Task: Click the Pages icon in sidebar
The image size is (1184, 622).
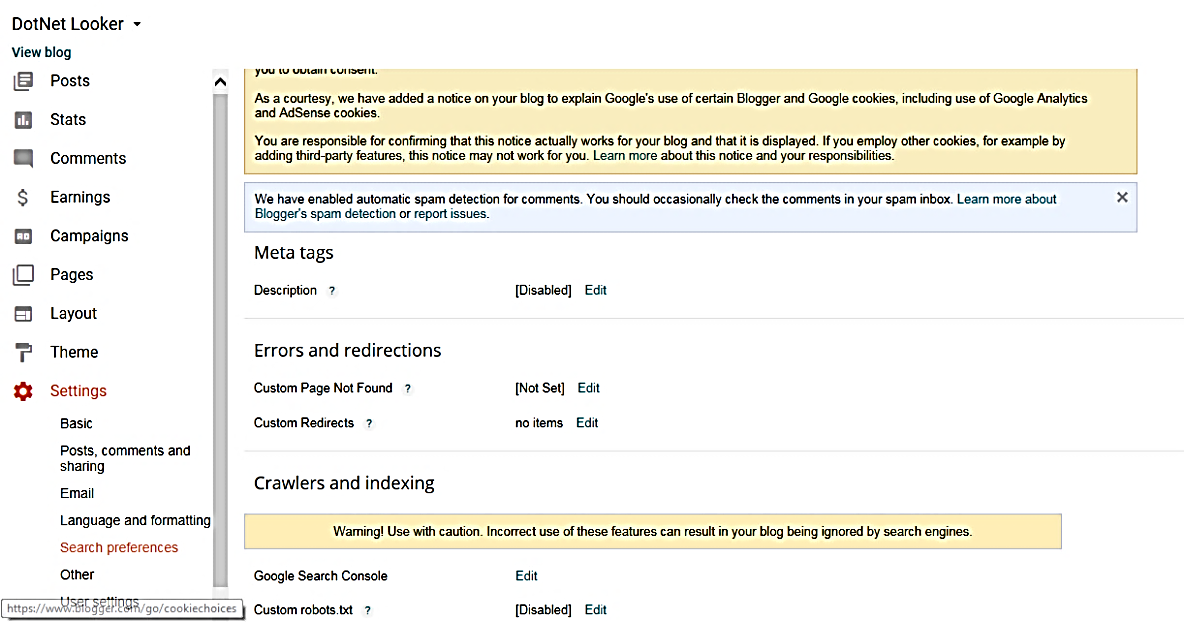Action: [x=23, y=275]
